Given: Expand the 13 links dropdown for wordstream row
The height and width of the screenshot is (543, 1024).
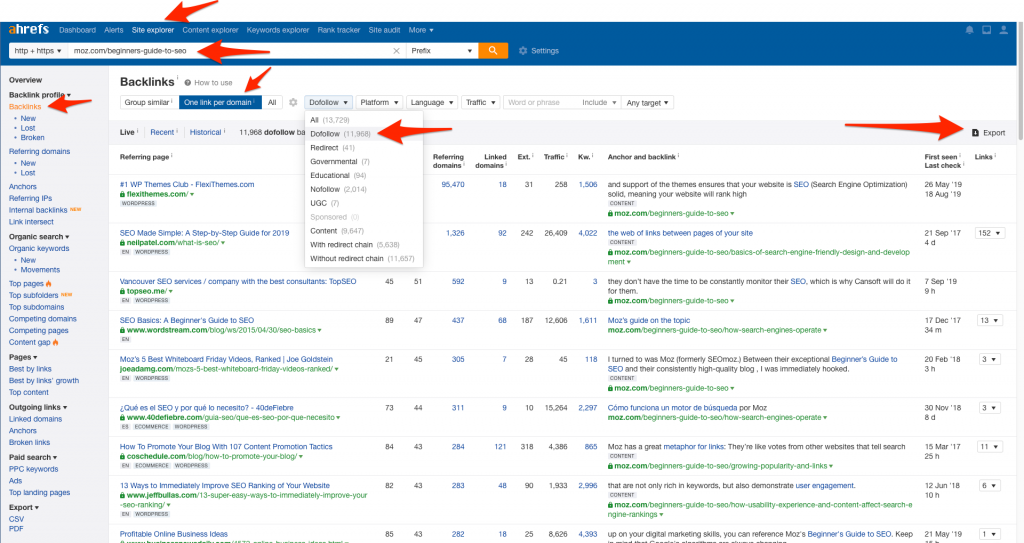Looking at the screenshot, I should click(989, 321).
